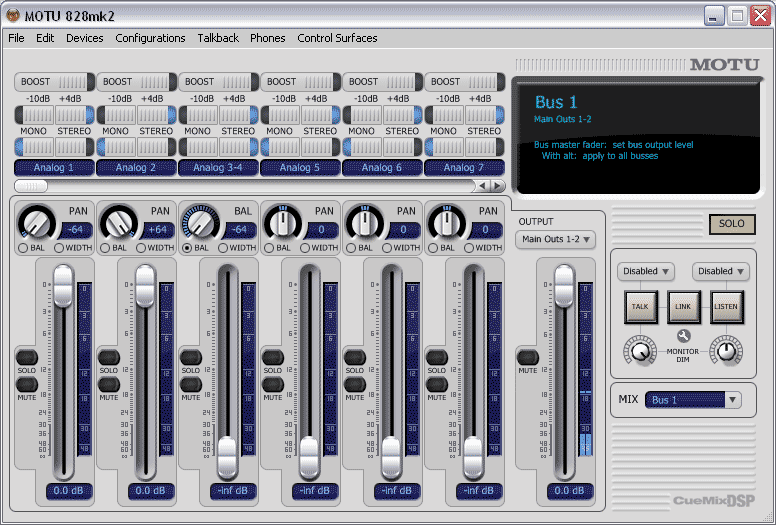Toggle the BOOST switch on Analog 7

tap(464, 82)
